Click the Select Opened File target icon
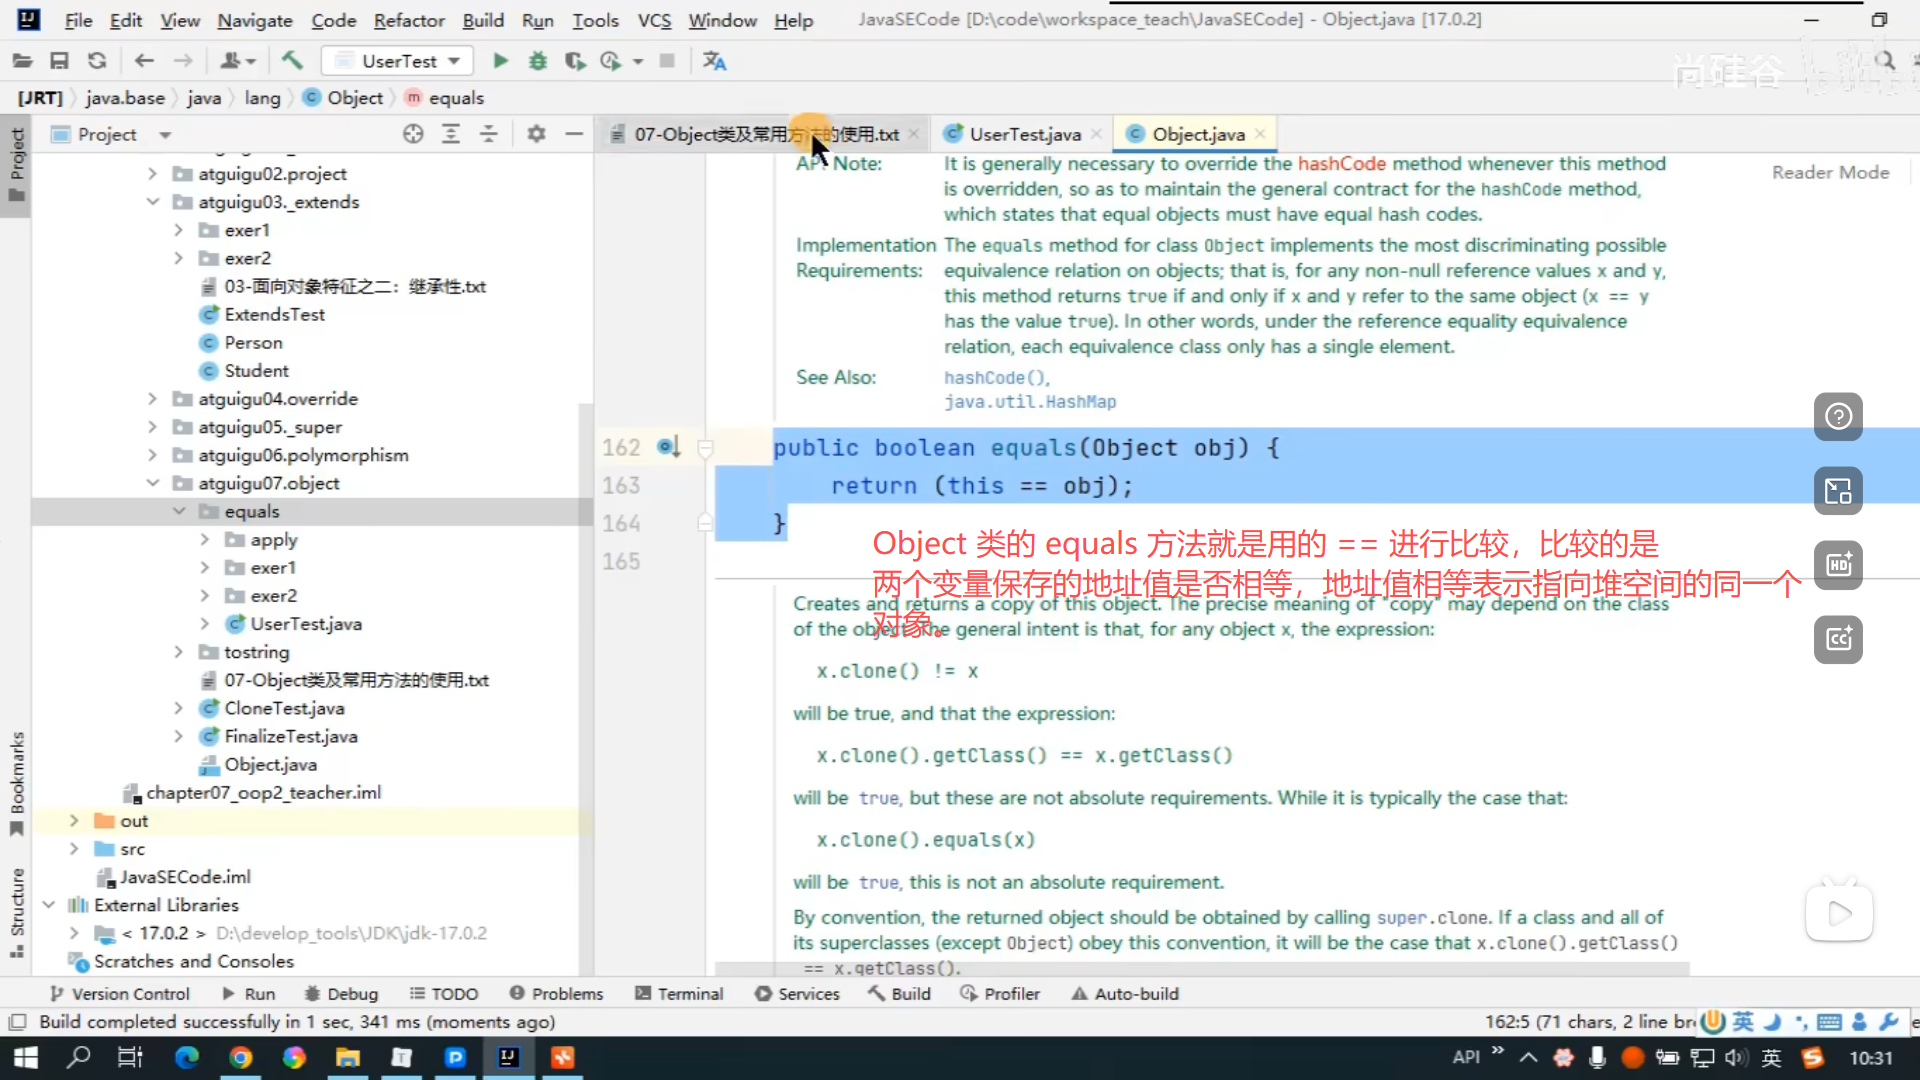 pos(413,134)
